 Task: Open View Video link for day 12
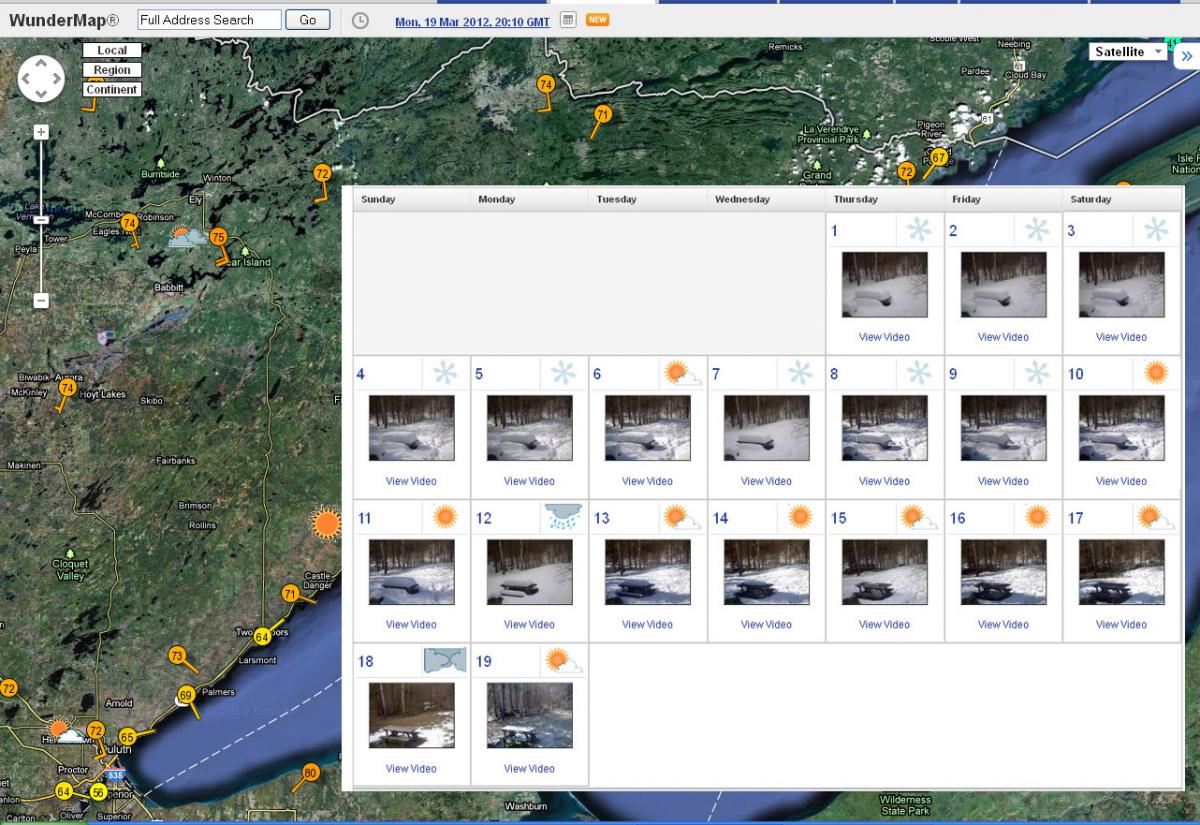click(529, 624)
